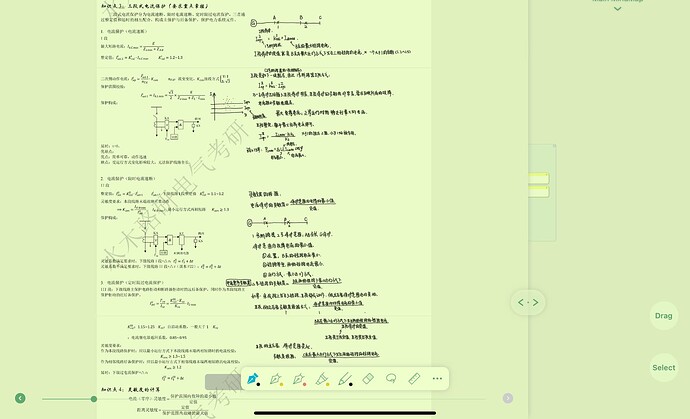Activate the lasso selection tool

pos(391,379)
